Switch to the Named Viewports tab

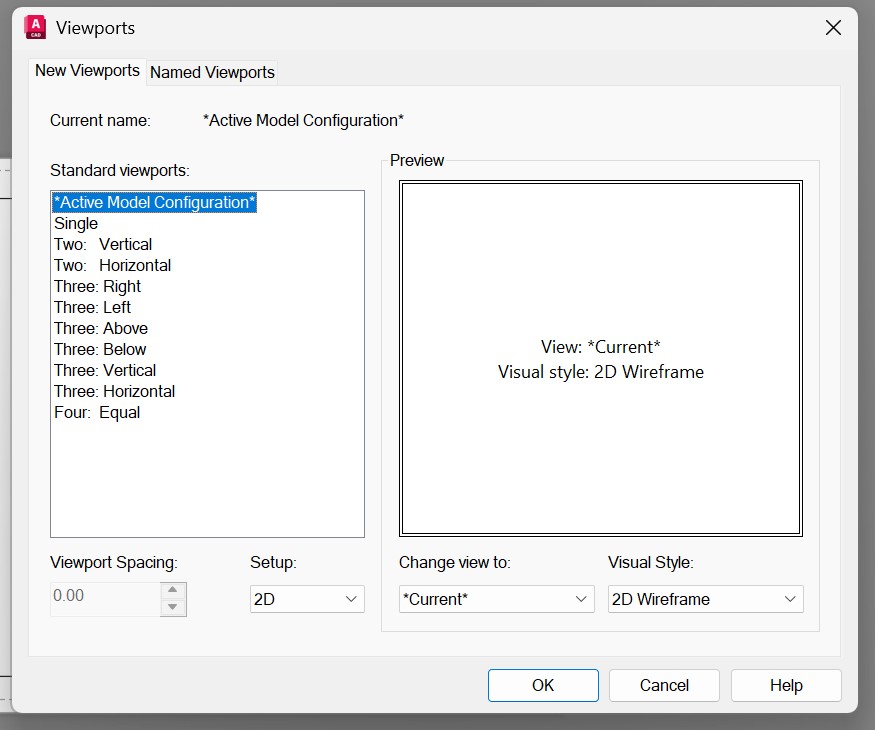pyautogui.click(x=212, y=73)
